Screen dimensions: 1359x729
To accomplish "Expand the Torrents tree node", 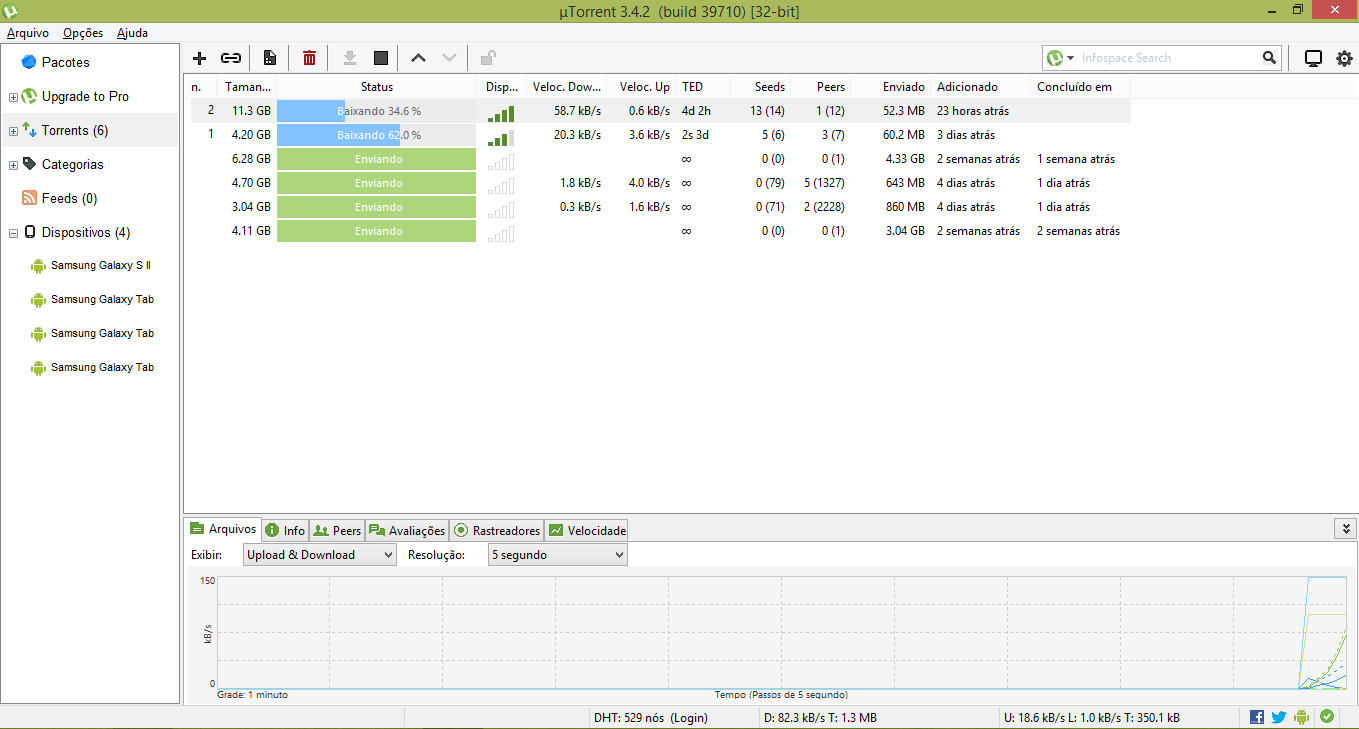I will tap(13, 131).
